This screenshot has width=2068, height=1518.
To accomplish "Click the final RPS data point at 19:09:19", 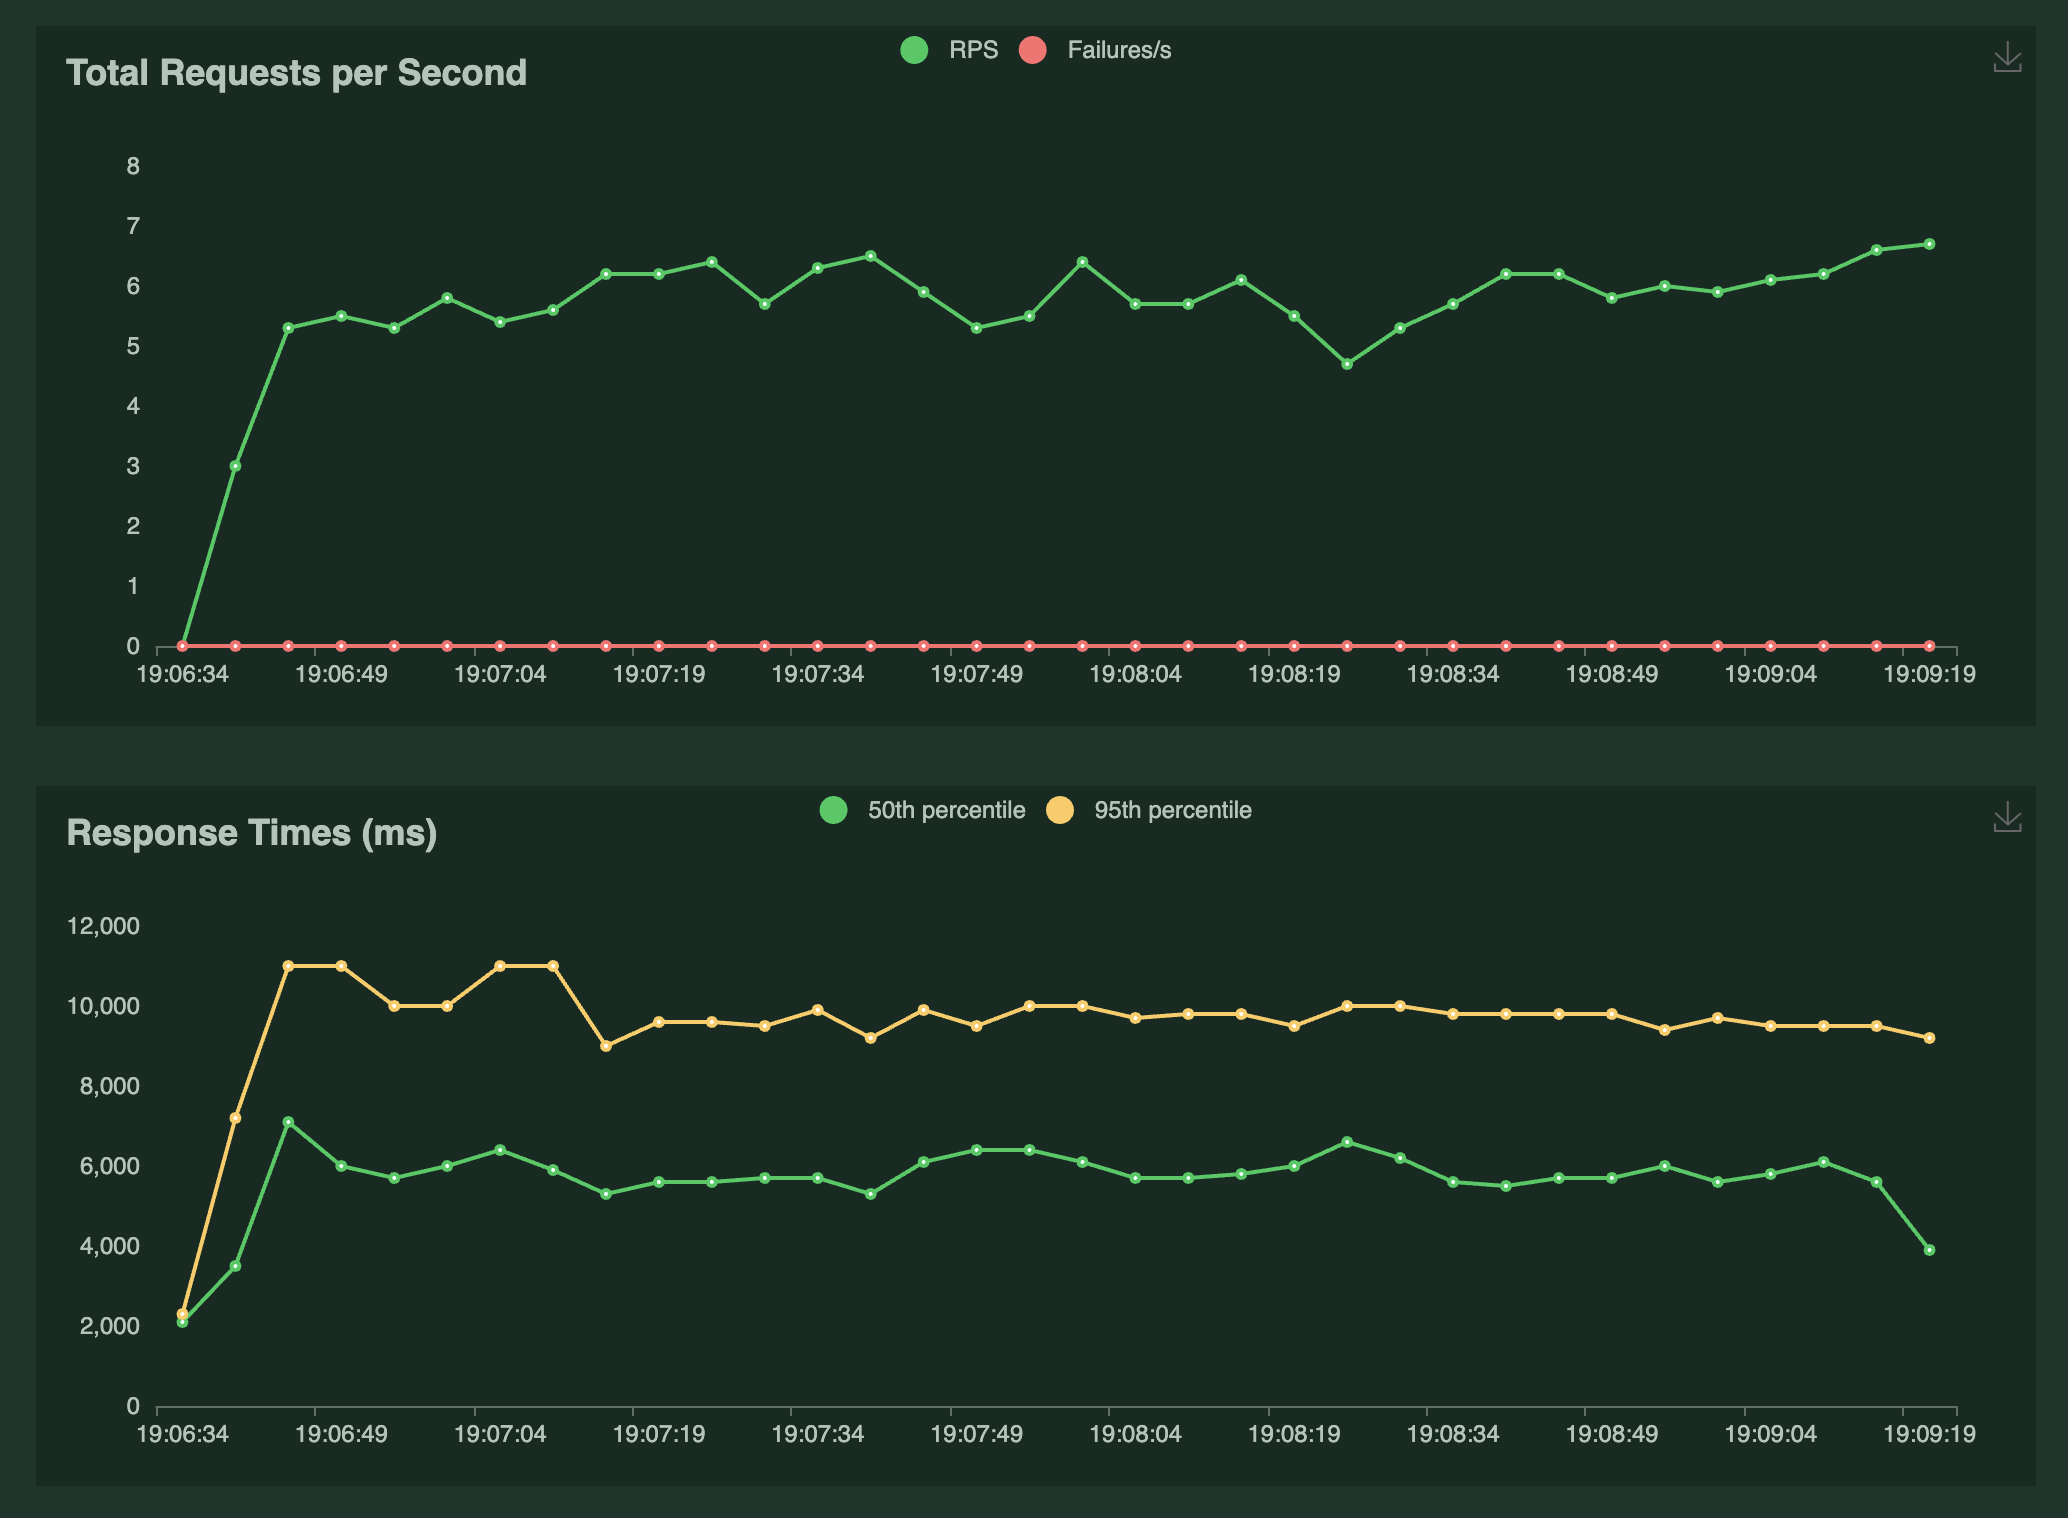I will point(1929,244).
